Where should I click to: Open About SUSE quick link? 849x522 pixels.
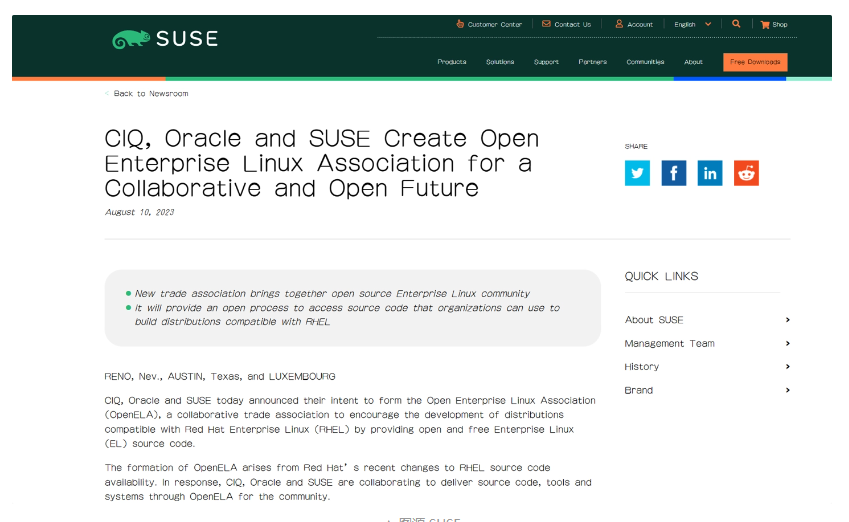[654, 320]
